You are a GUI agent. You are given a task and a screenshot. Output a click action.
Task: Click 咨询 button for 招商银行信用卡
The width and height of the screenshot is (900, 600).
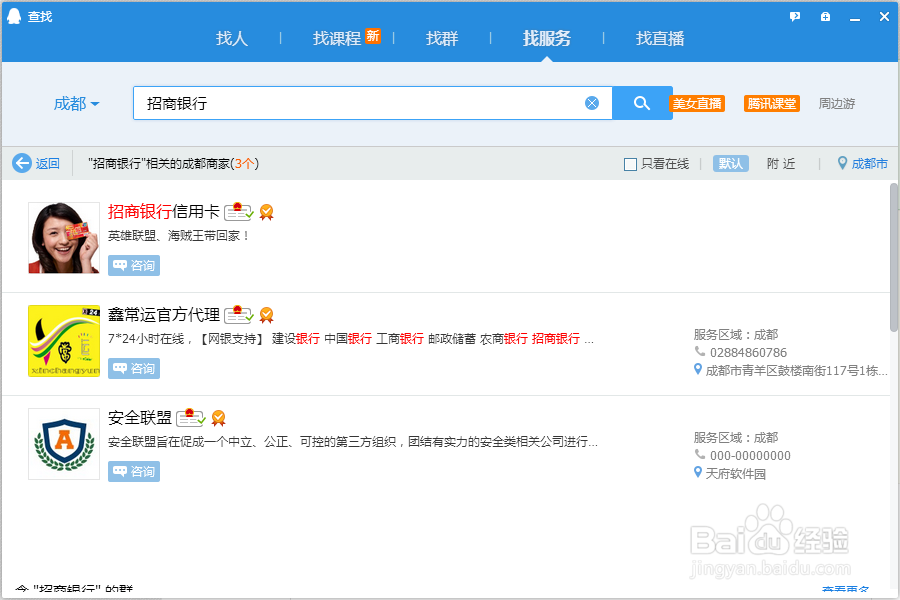134,265
